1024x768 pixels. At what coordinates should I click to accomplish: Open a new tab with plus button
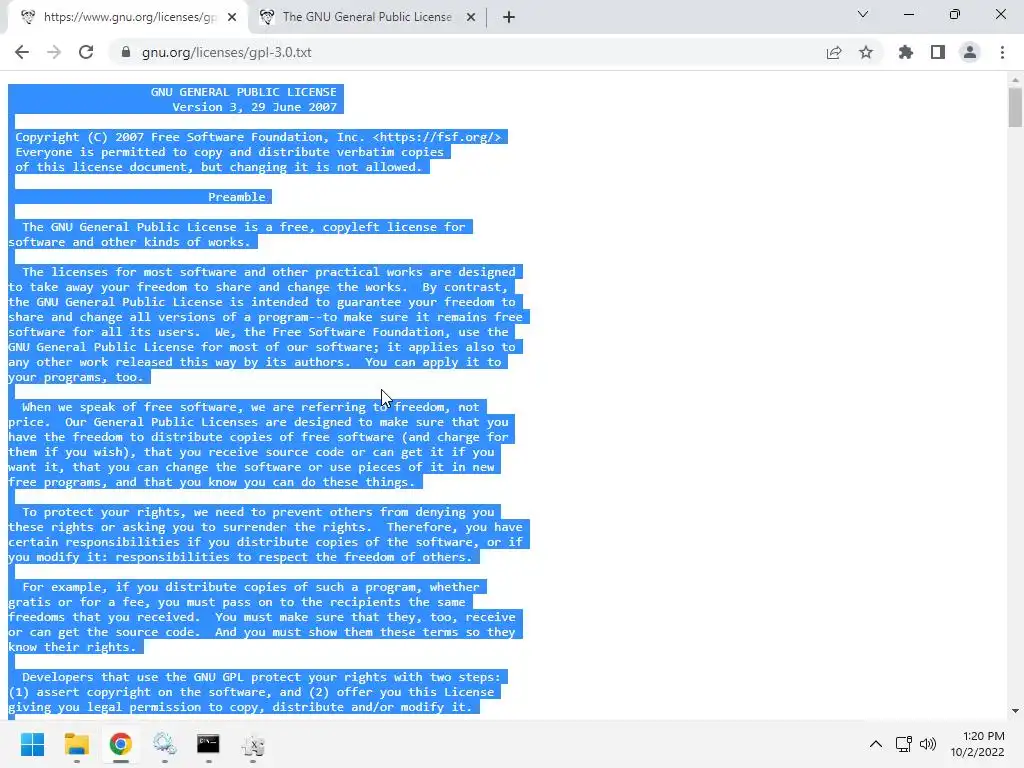click(x=509, y=17)
